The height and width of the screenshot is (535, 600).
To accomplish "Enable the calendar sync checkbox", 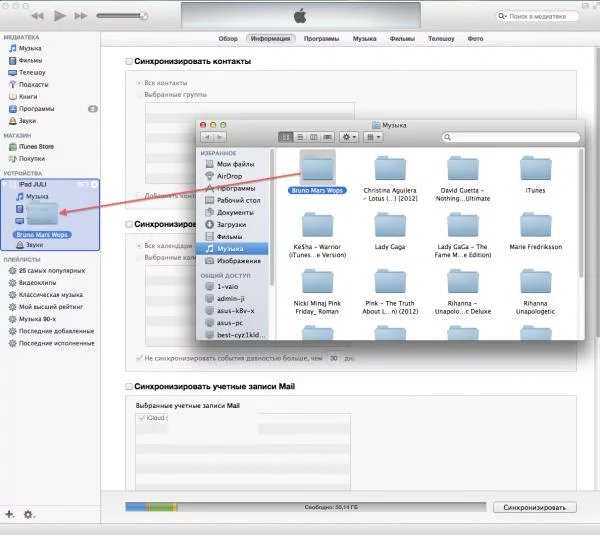I will [129, 224].
